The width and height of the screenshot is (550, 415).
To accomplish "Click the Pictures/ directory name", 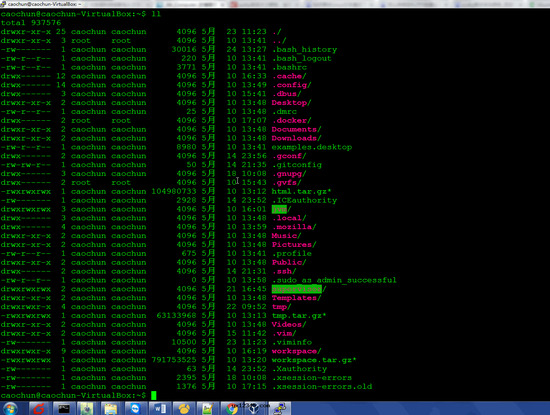I will pyautogui.click(x=294, y=245).
